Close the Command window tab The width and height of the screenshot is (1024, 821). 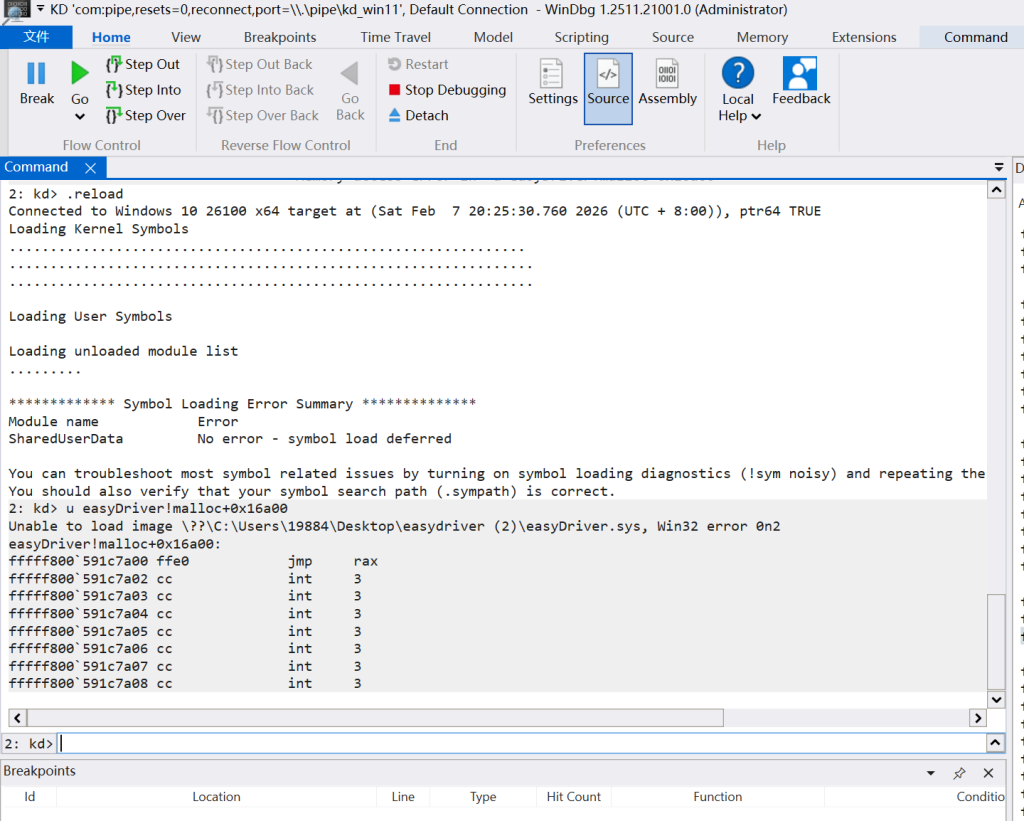pos(89,168)
